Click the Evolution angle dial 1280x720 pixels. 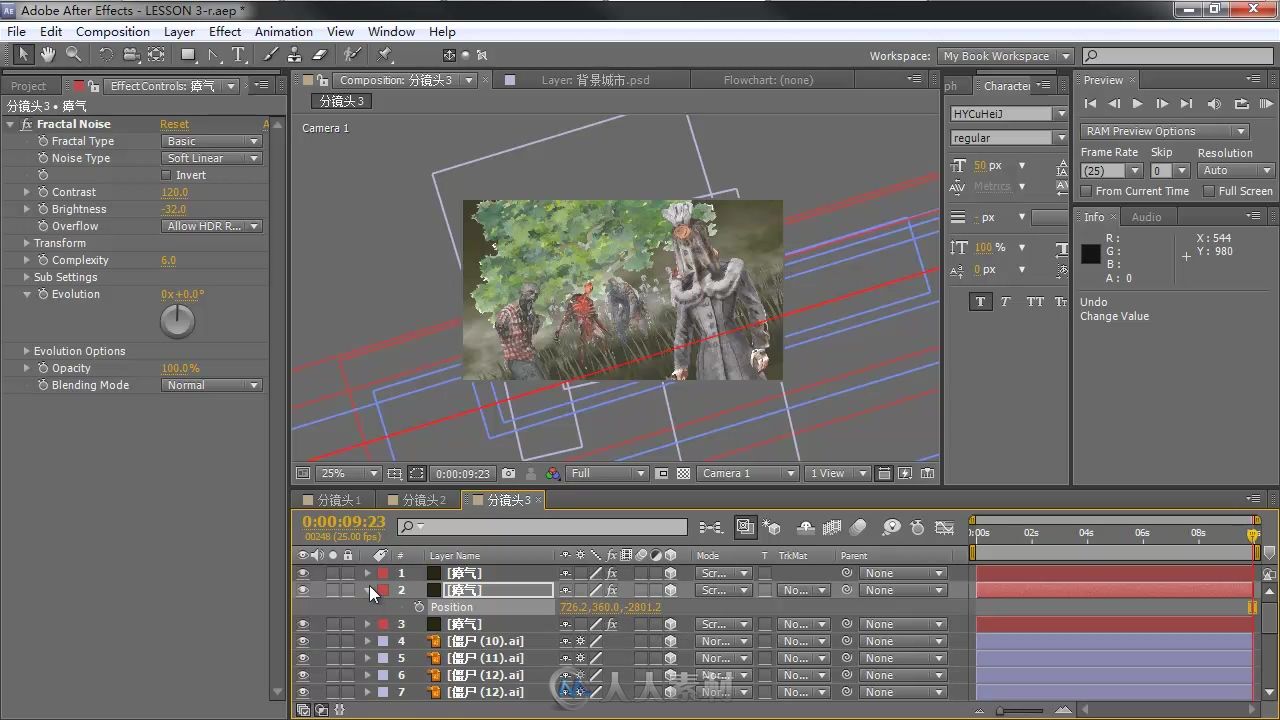click(177, 321)
